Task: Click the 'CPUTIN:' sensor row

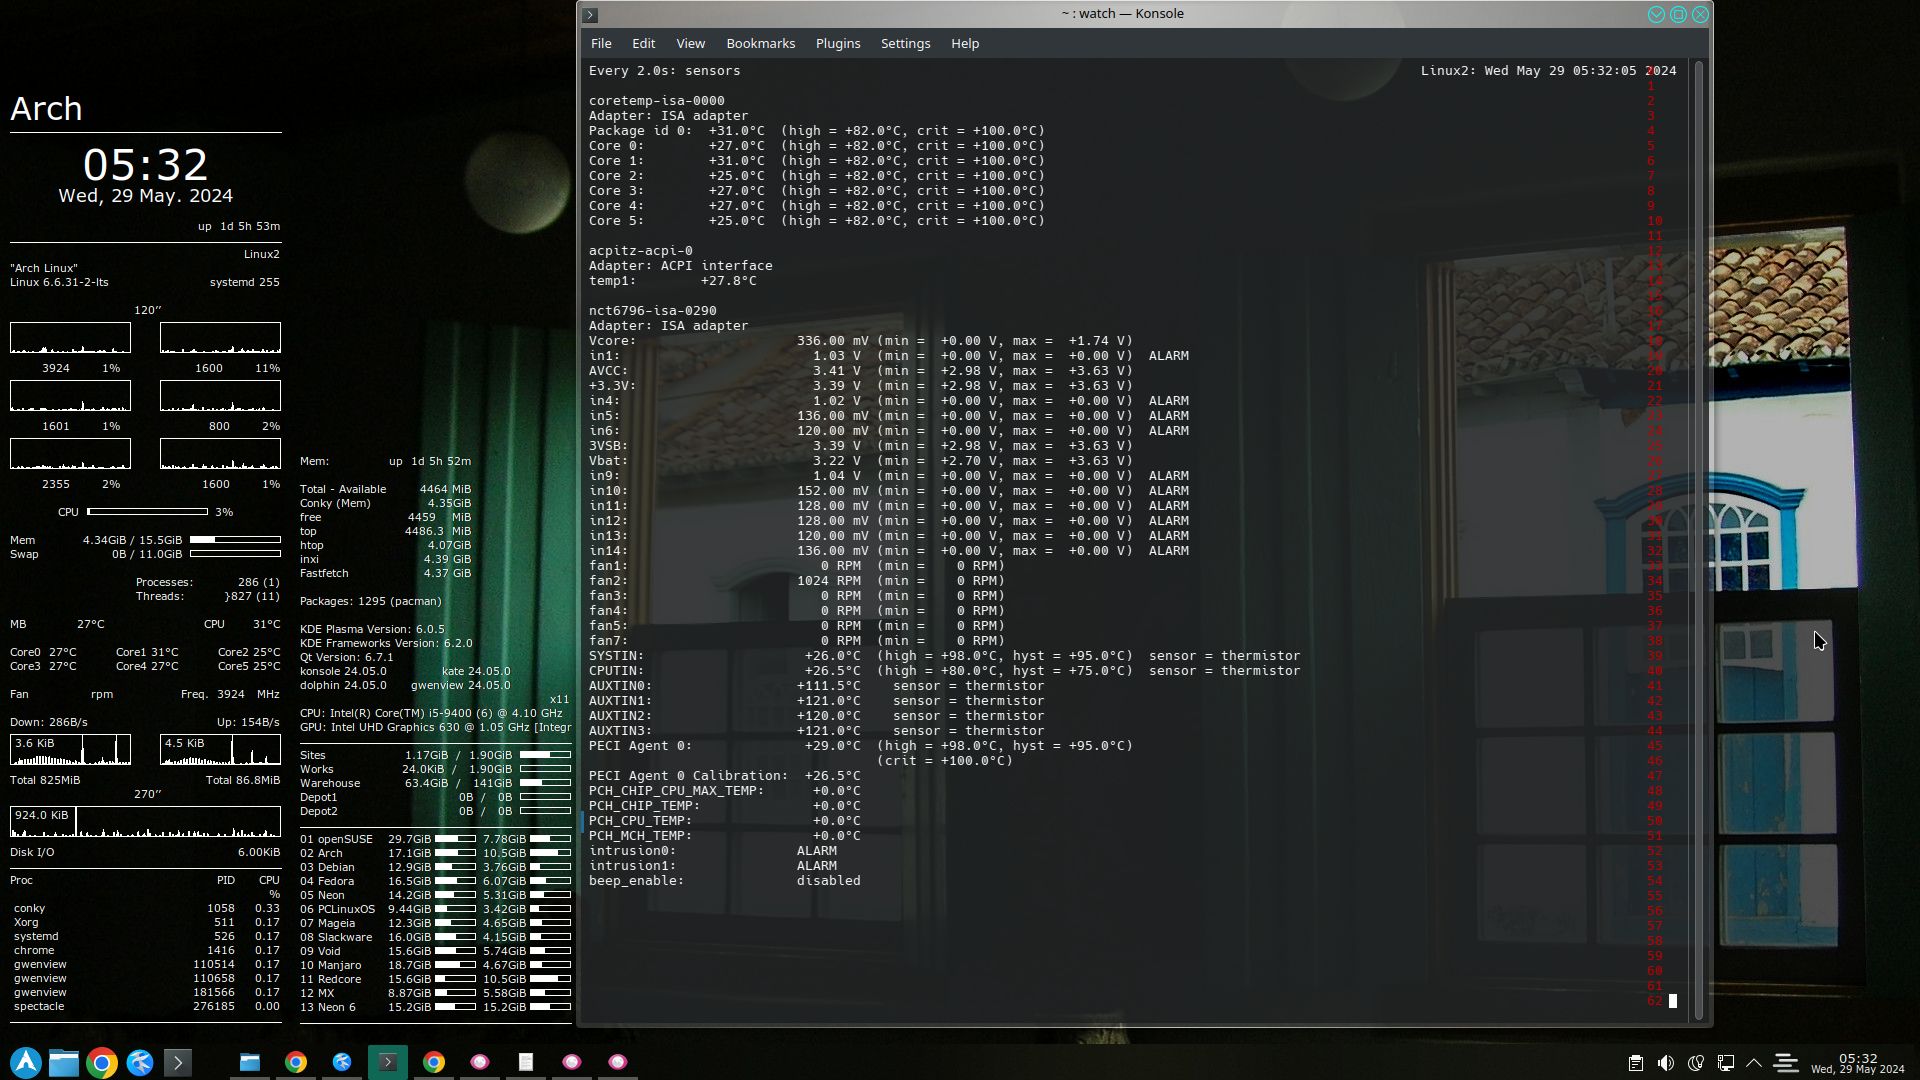Action: pyautogui.click(x=944, y=671)
